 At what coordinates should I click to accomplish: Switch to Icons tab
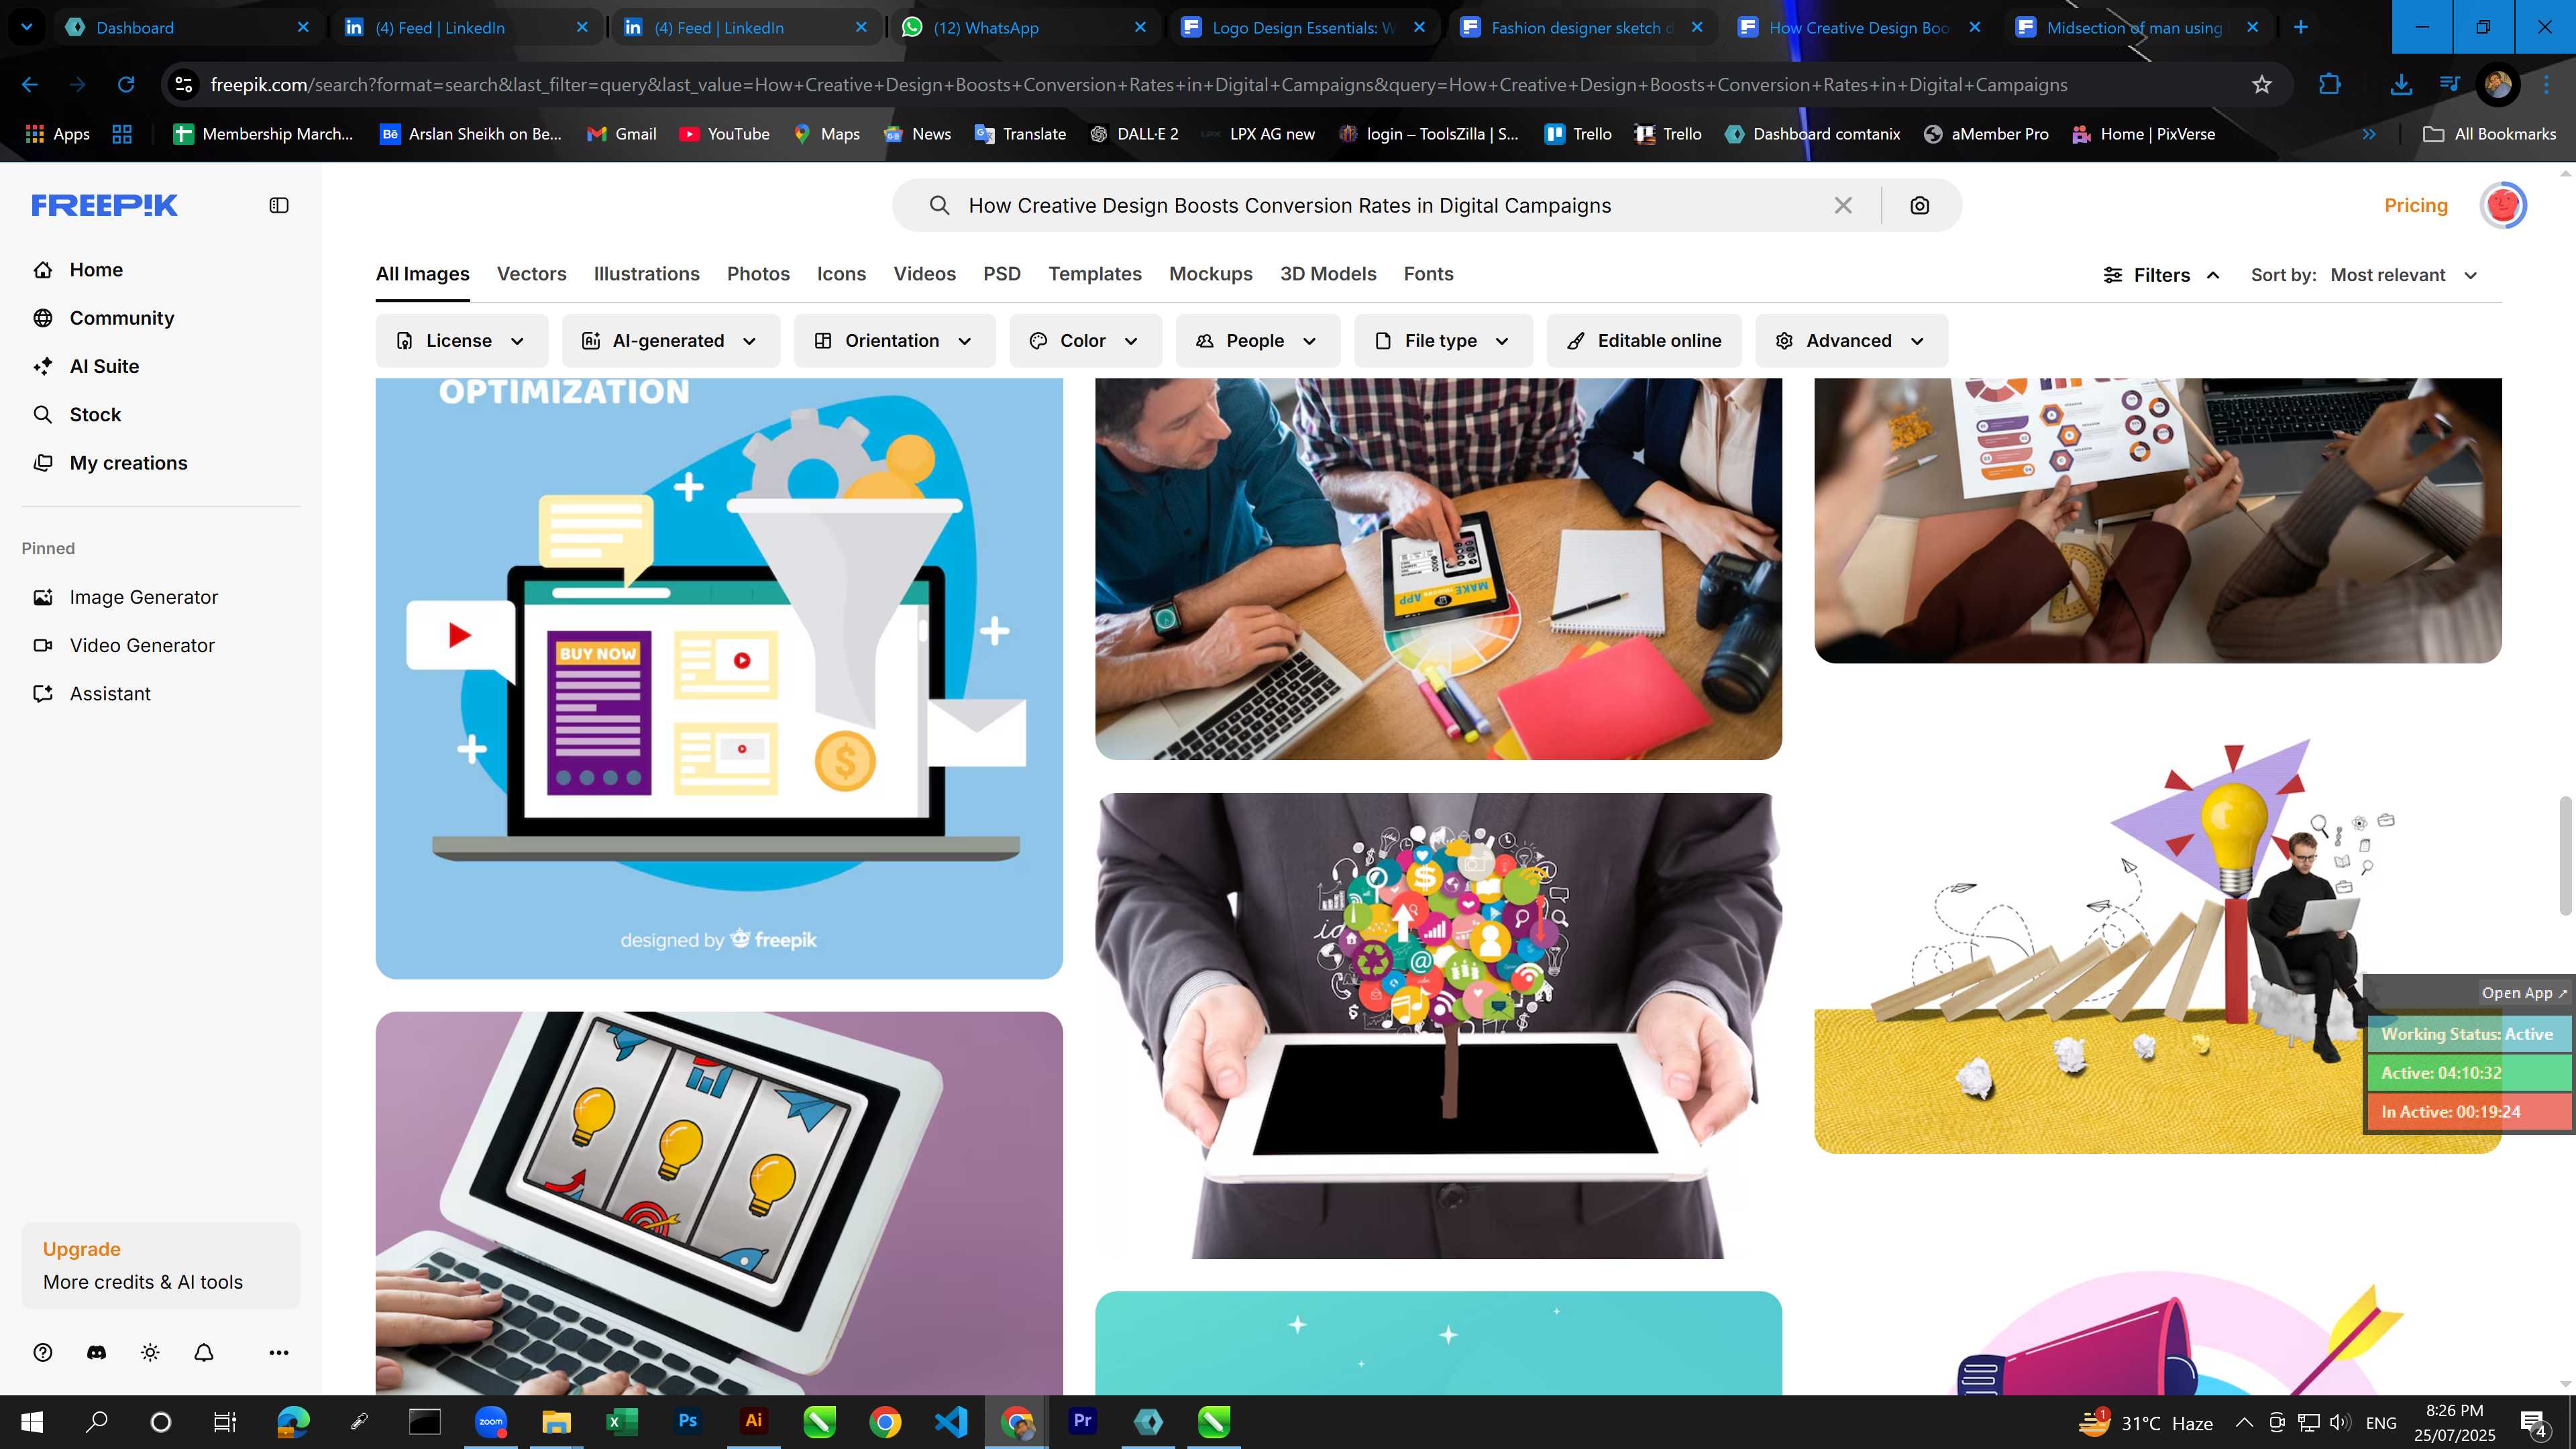pos(841,274)
